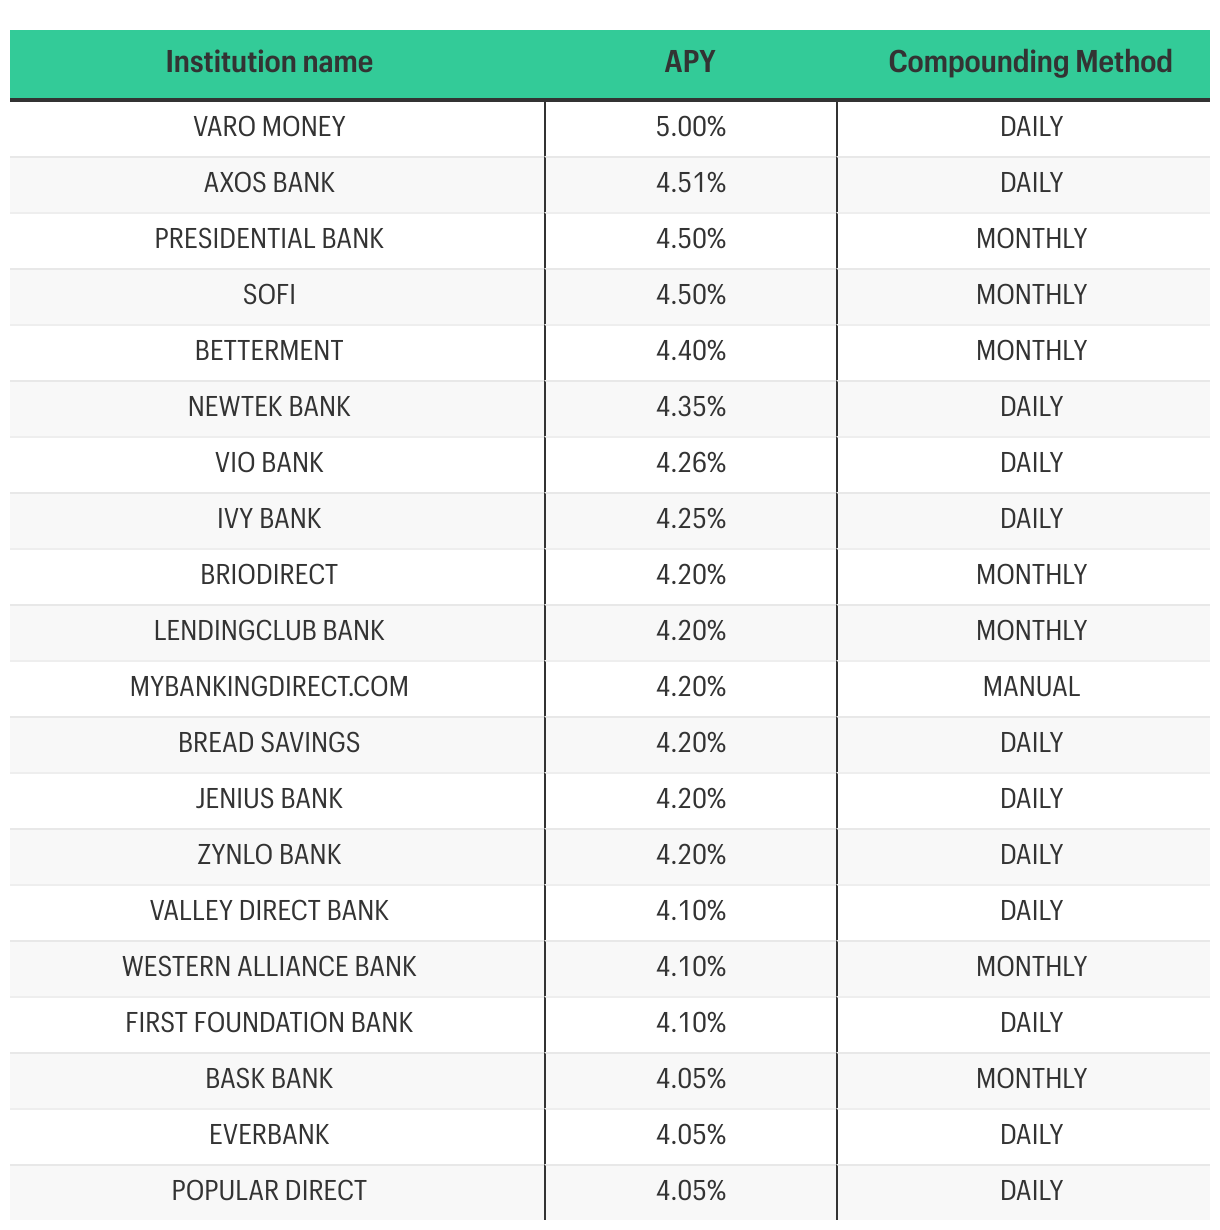1220x1230 pixels.
Task: Select the VIO BANK cell
Action: coord(269,463)
